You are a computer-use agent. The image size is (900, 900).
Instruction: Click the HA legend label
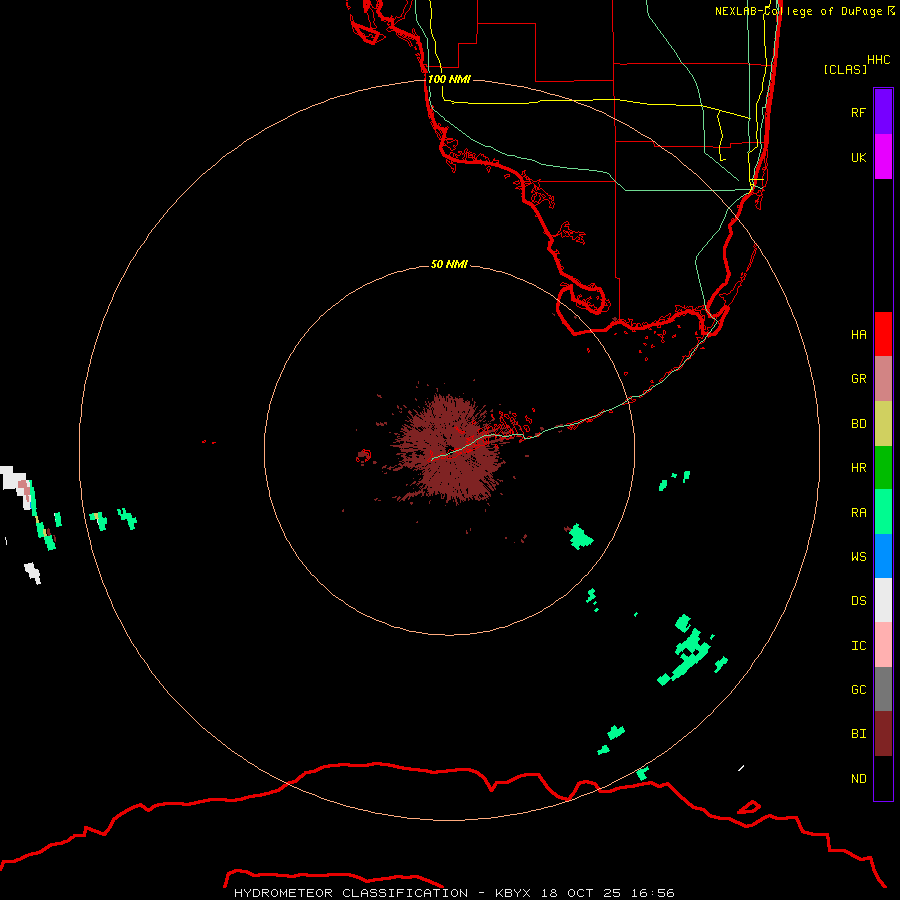click(x=858, y=334)
